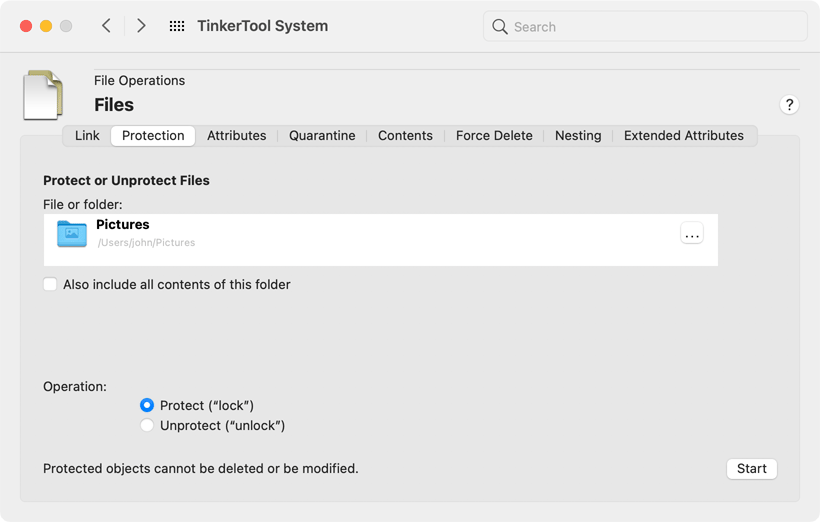Click the Start button
The image size is (820, 522).
(751, 469)
